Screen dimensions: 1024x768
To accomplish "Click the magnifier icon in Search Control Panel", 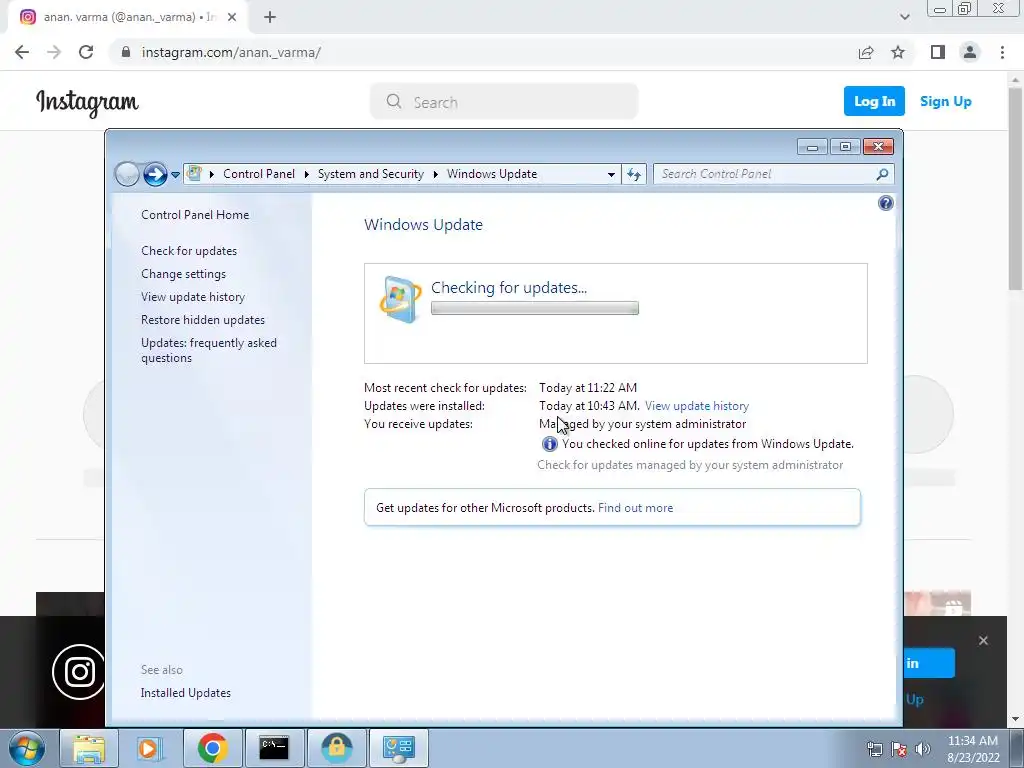I will (x=882, y=174).
